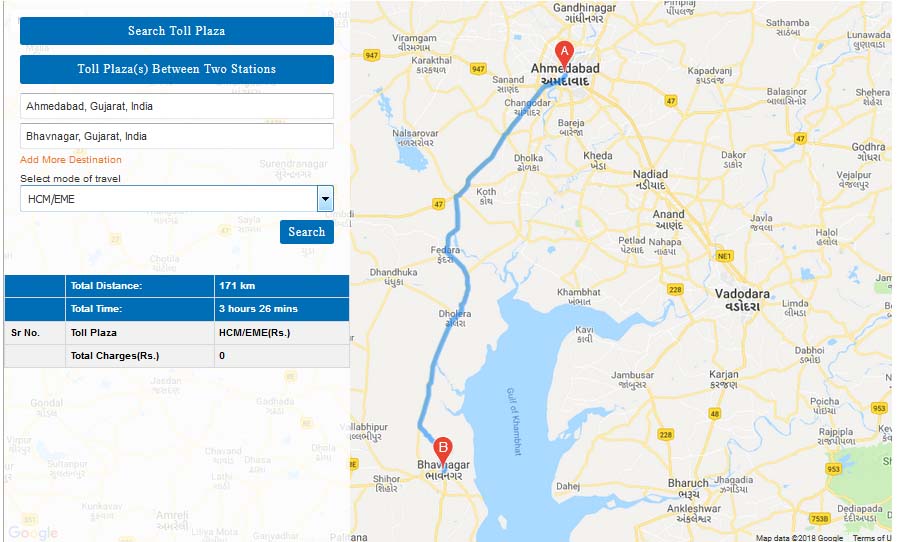Click highway 947 shield near Viramgam
The width and height of the screenshot is (902, 542).
click(372, 55)
